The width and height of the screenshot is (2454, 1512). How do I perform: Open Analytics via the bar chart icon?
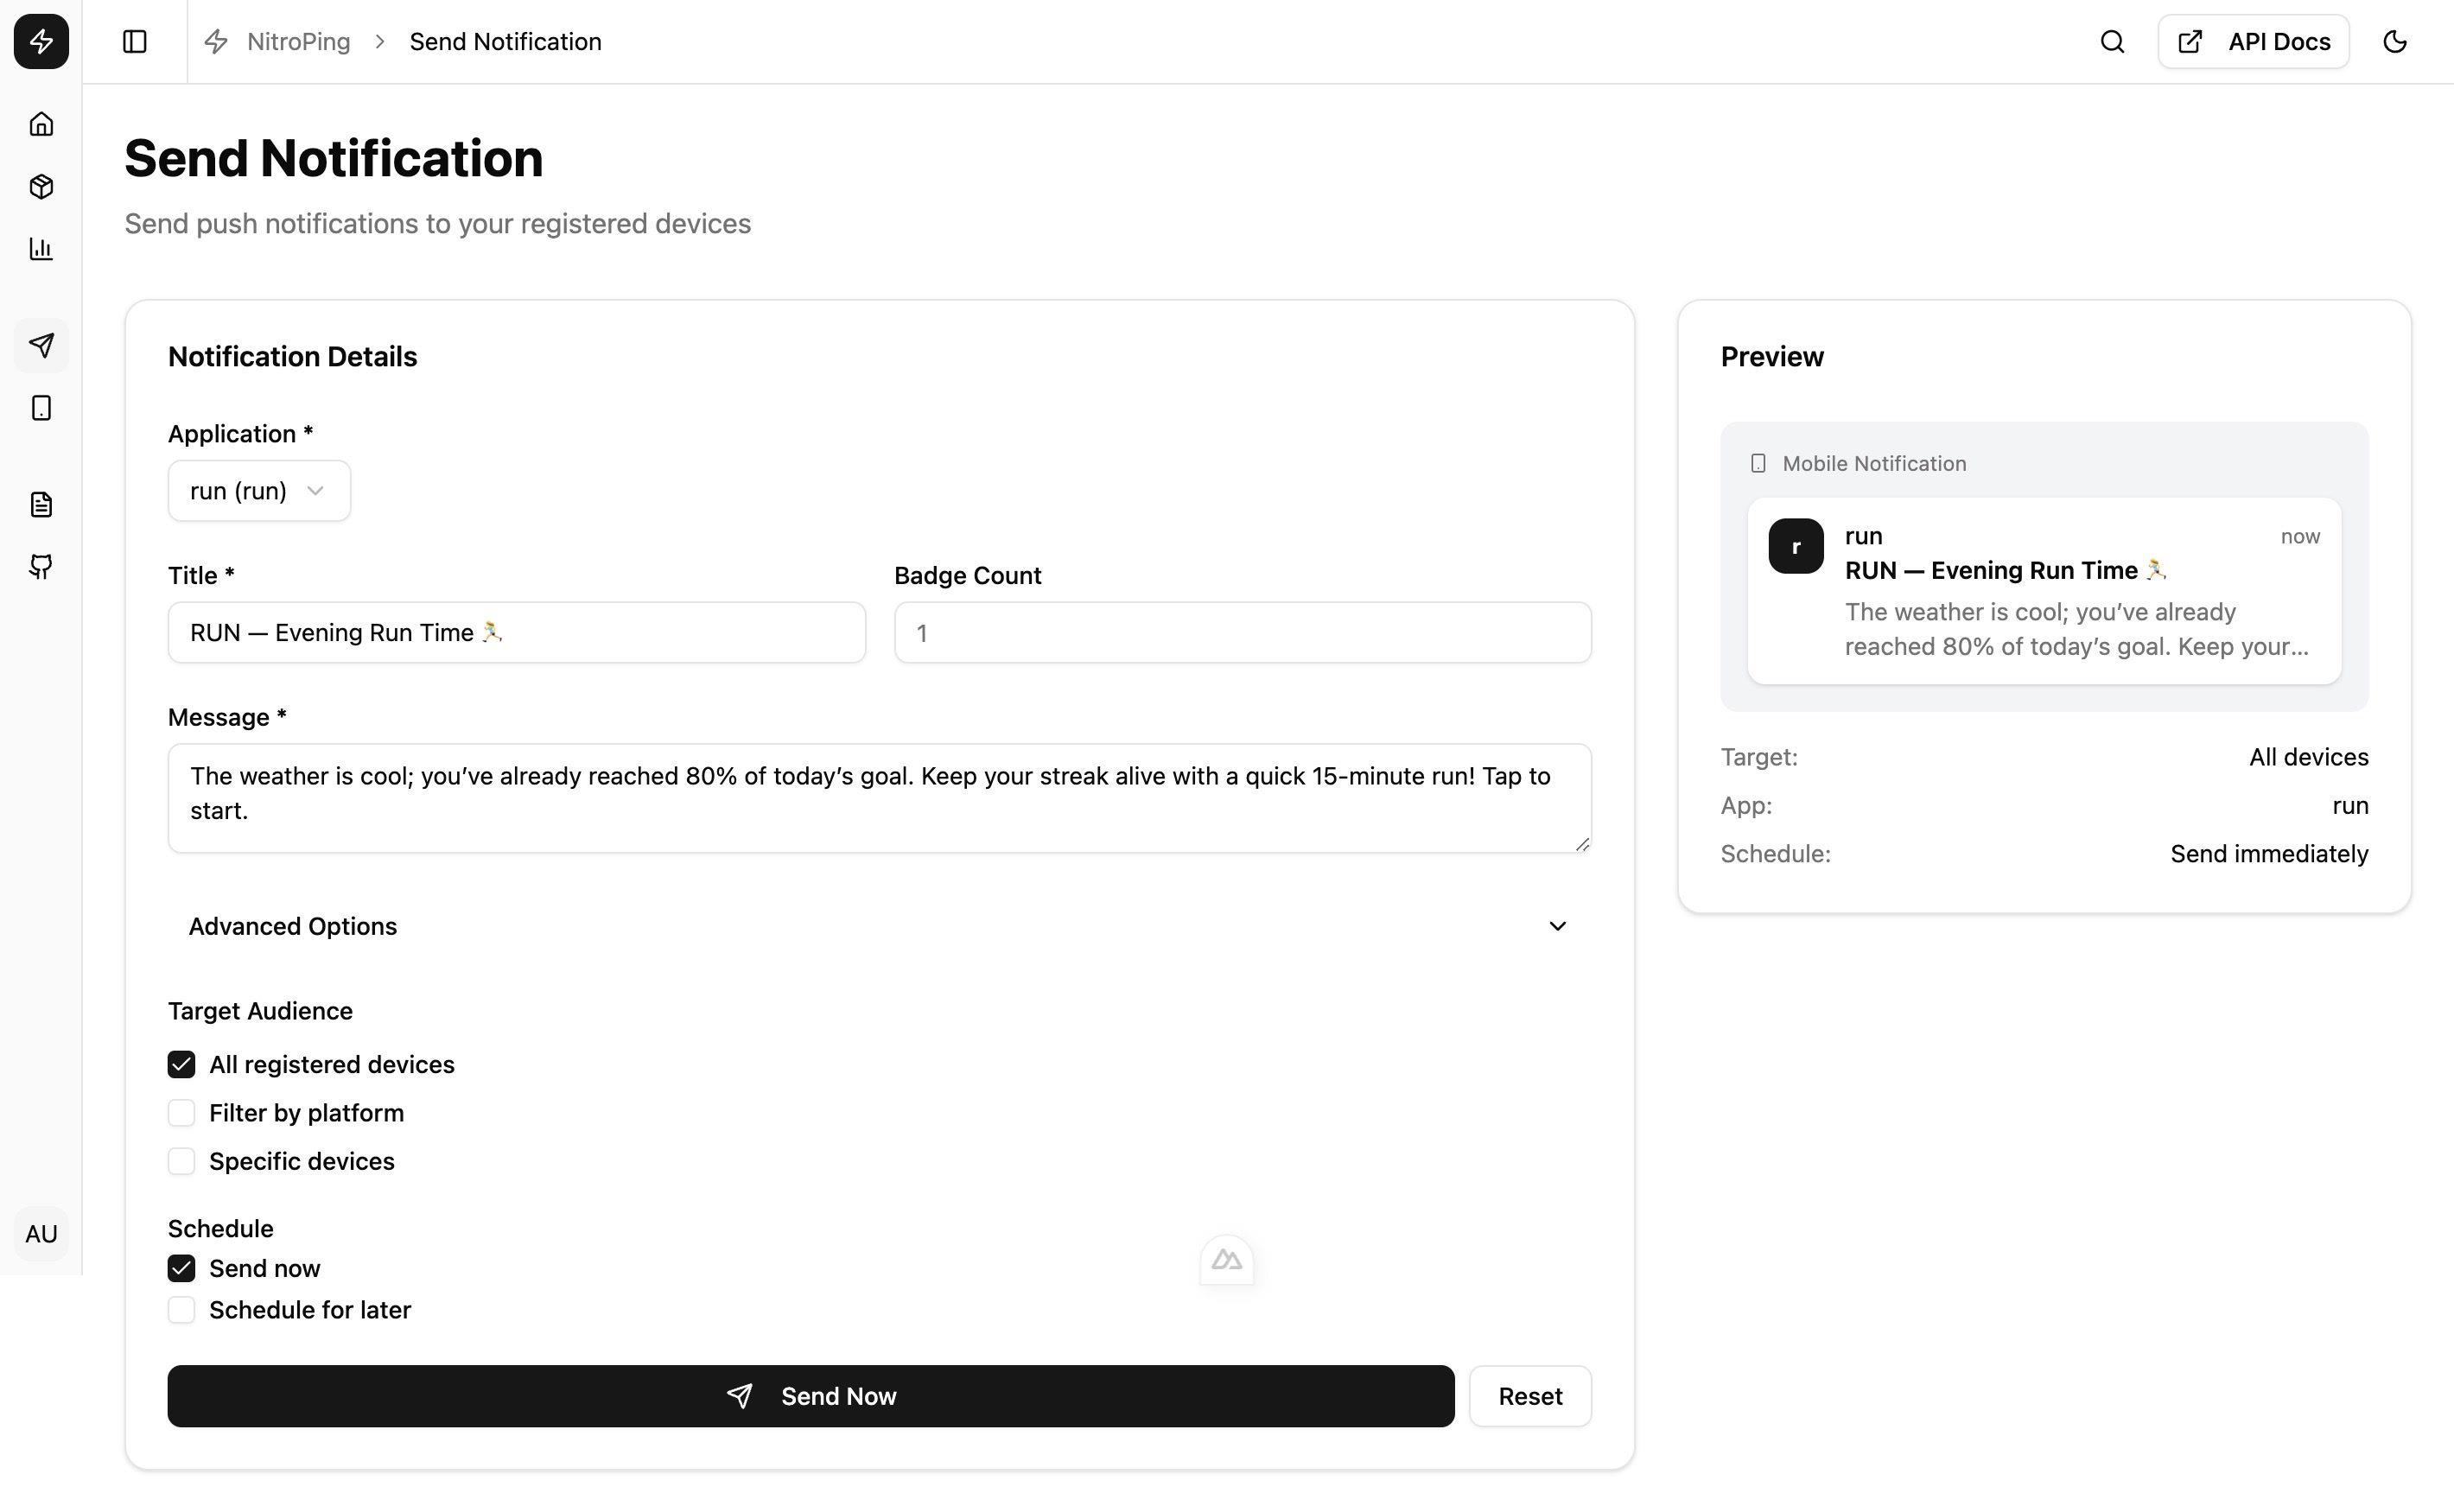pyautogui.click(x=41, y=249)
